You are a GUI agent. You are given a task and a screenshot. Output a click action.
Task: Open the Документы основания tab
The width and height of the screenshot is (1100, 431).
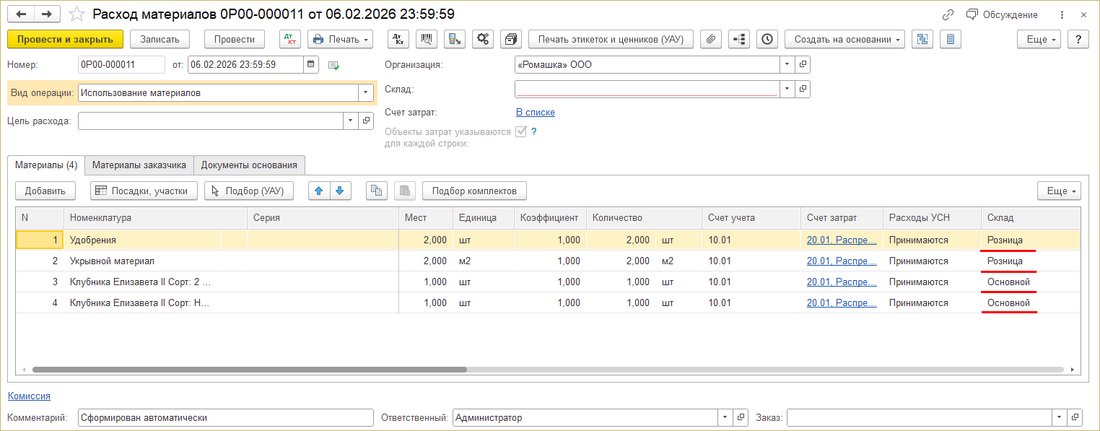[248, 165]
